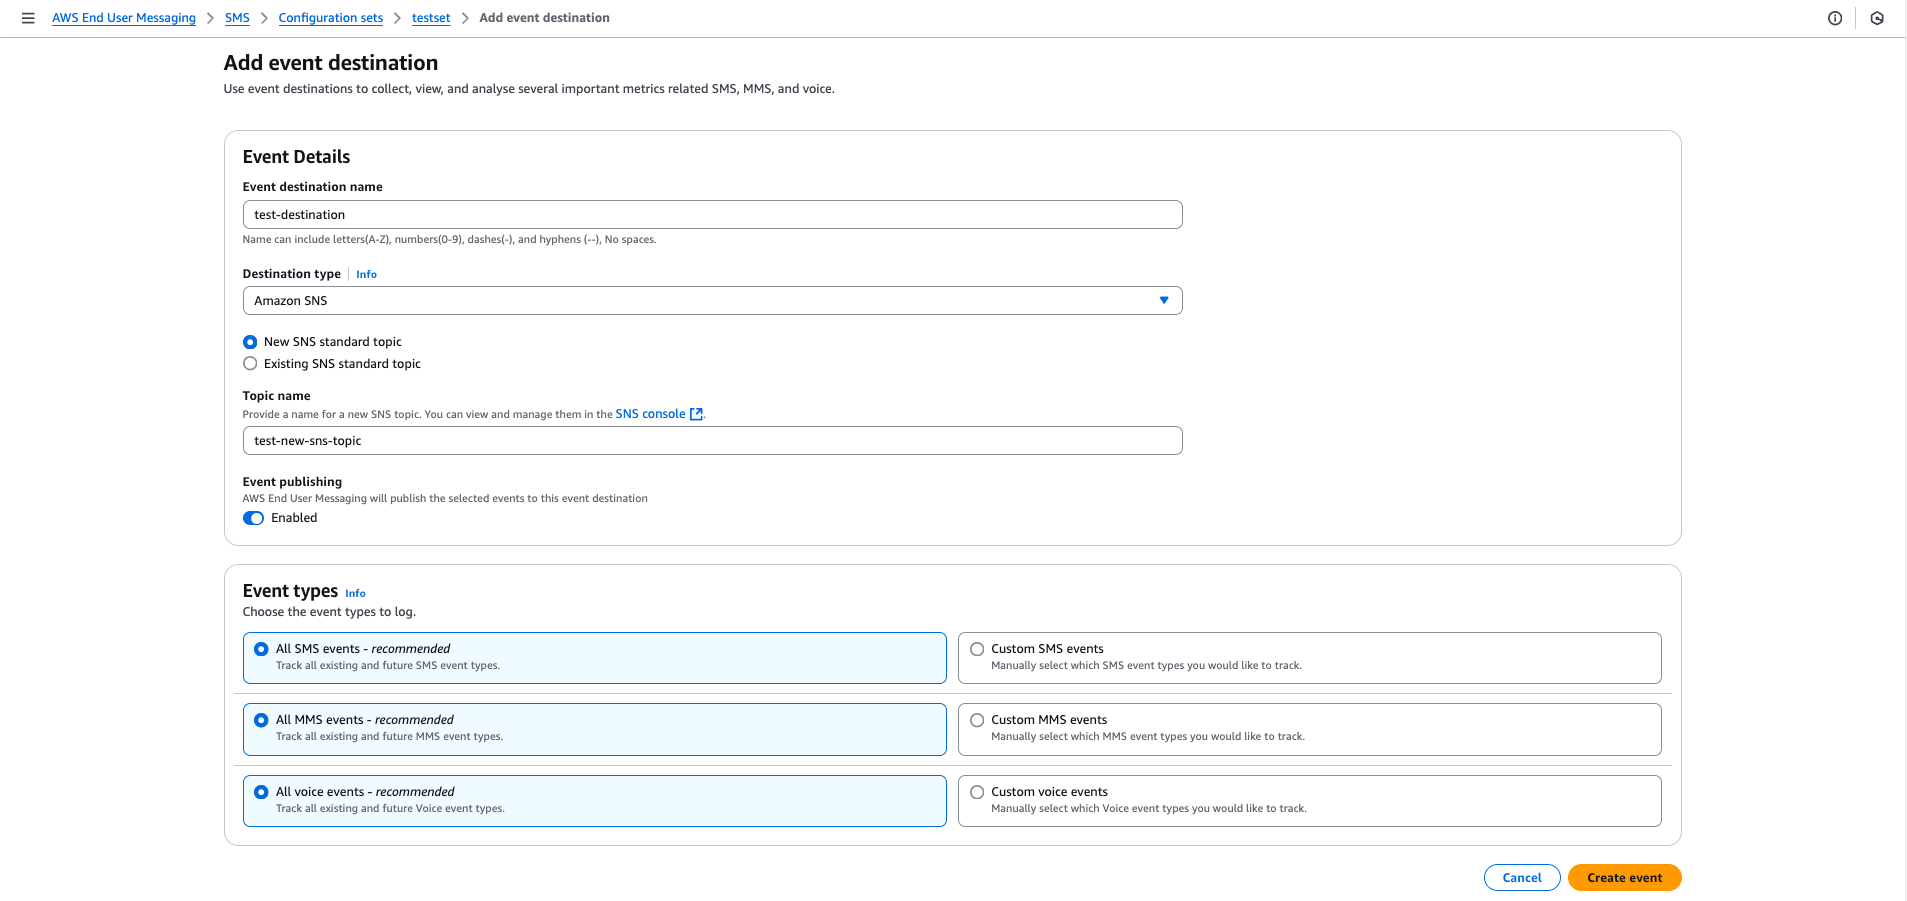The image size is (1907, 901).
Task: Choose All MMS events recommended option
Action: coord(594,729)
